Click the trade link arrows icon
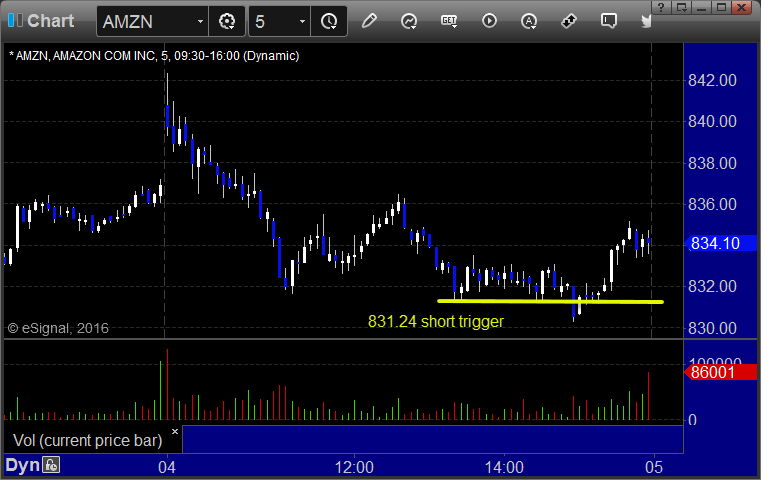 569,21
